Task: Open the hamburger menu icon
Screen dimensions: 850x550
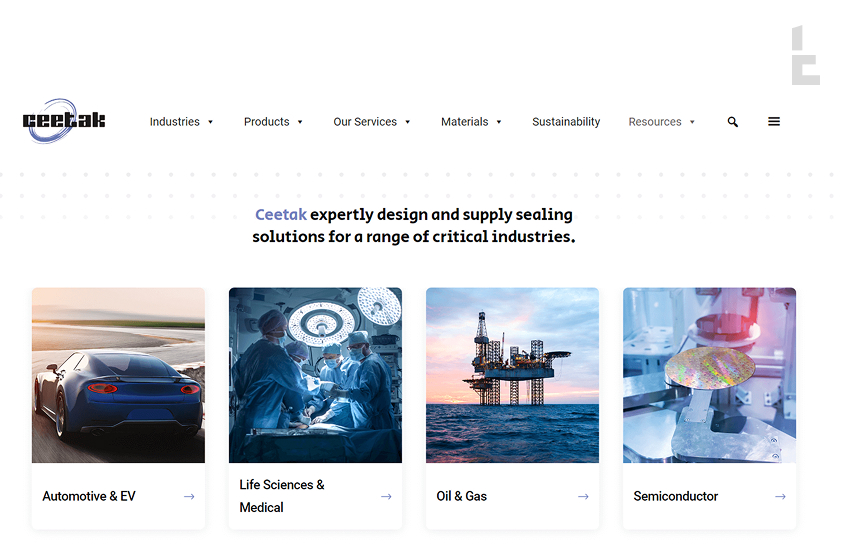Action: [x=774, y=122]
